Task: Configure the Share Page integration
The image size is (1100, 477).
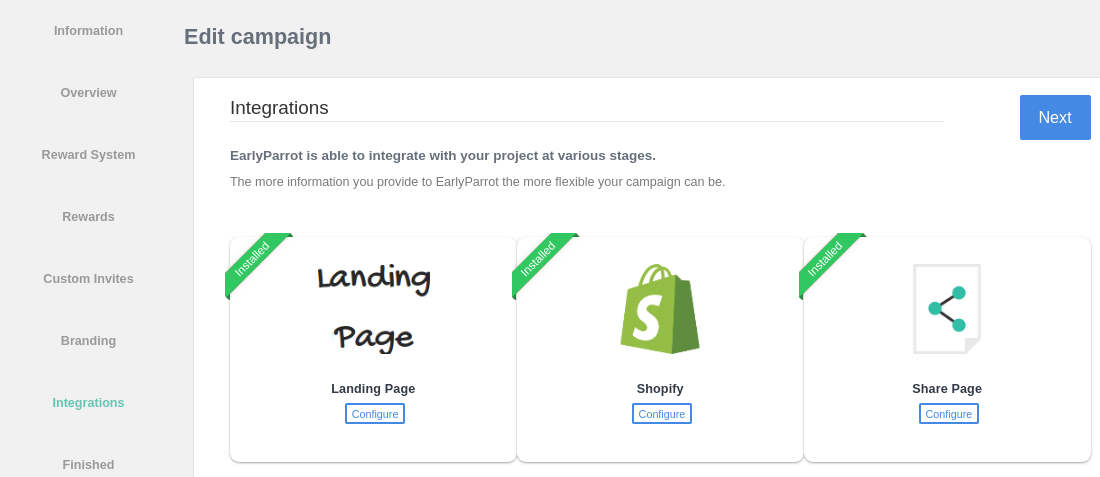Action: pos(948,414)
